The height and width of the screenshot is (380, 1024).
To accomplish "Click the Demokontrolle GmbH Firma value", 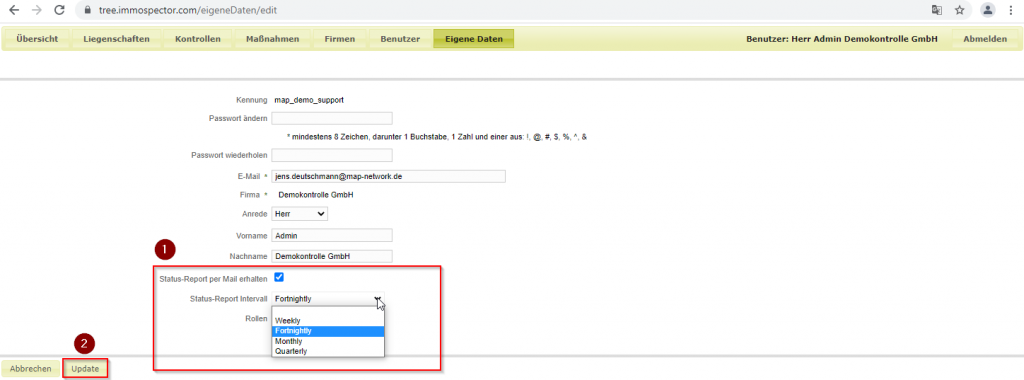I will point(316,195).
